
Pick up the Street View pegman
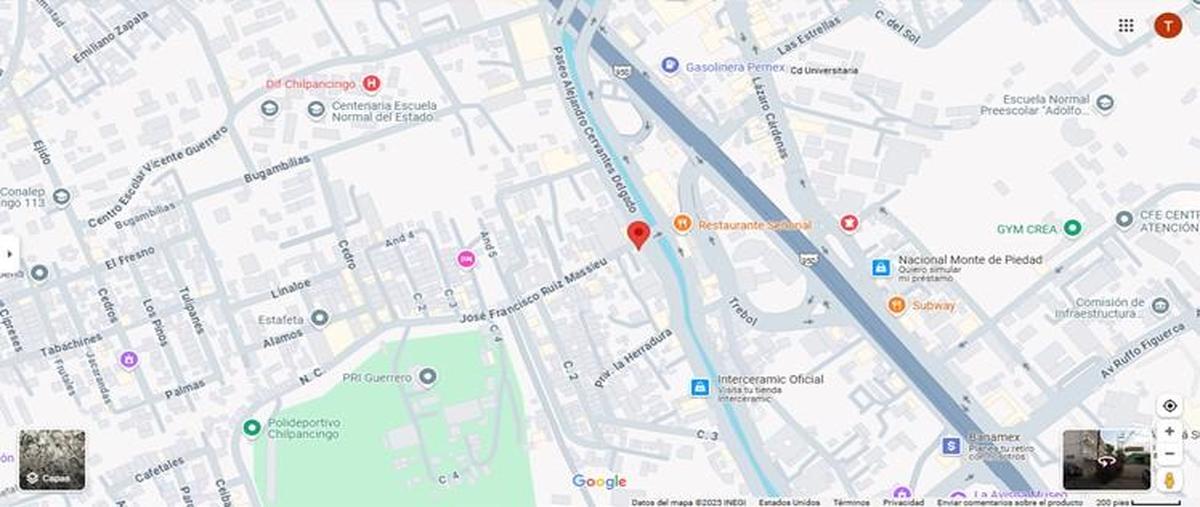click(x=1169, y=481)
